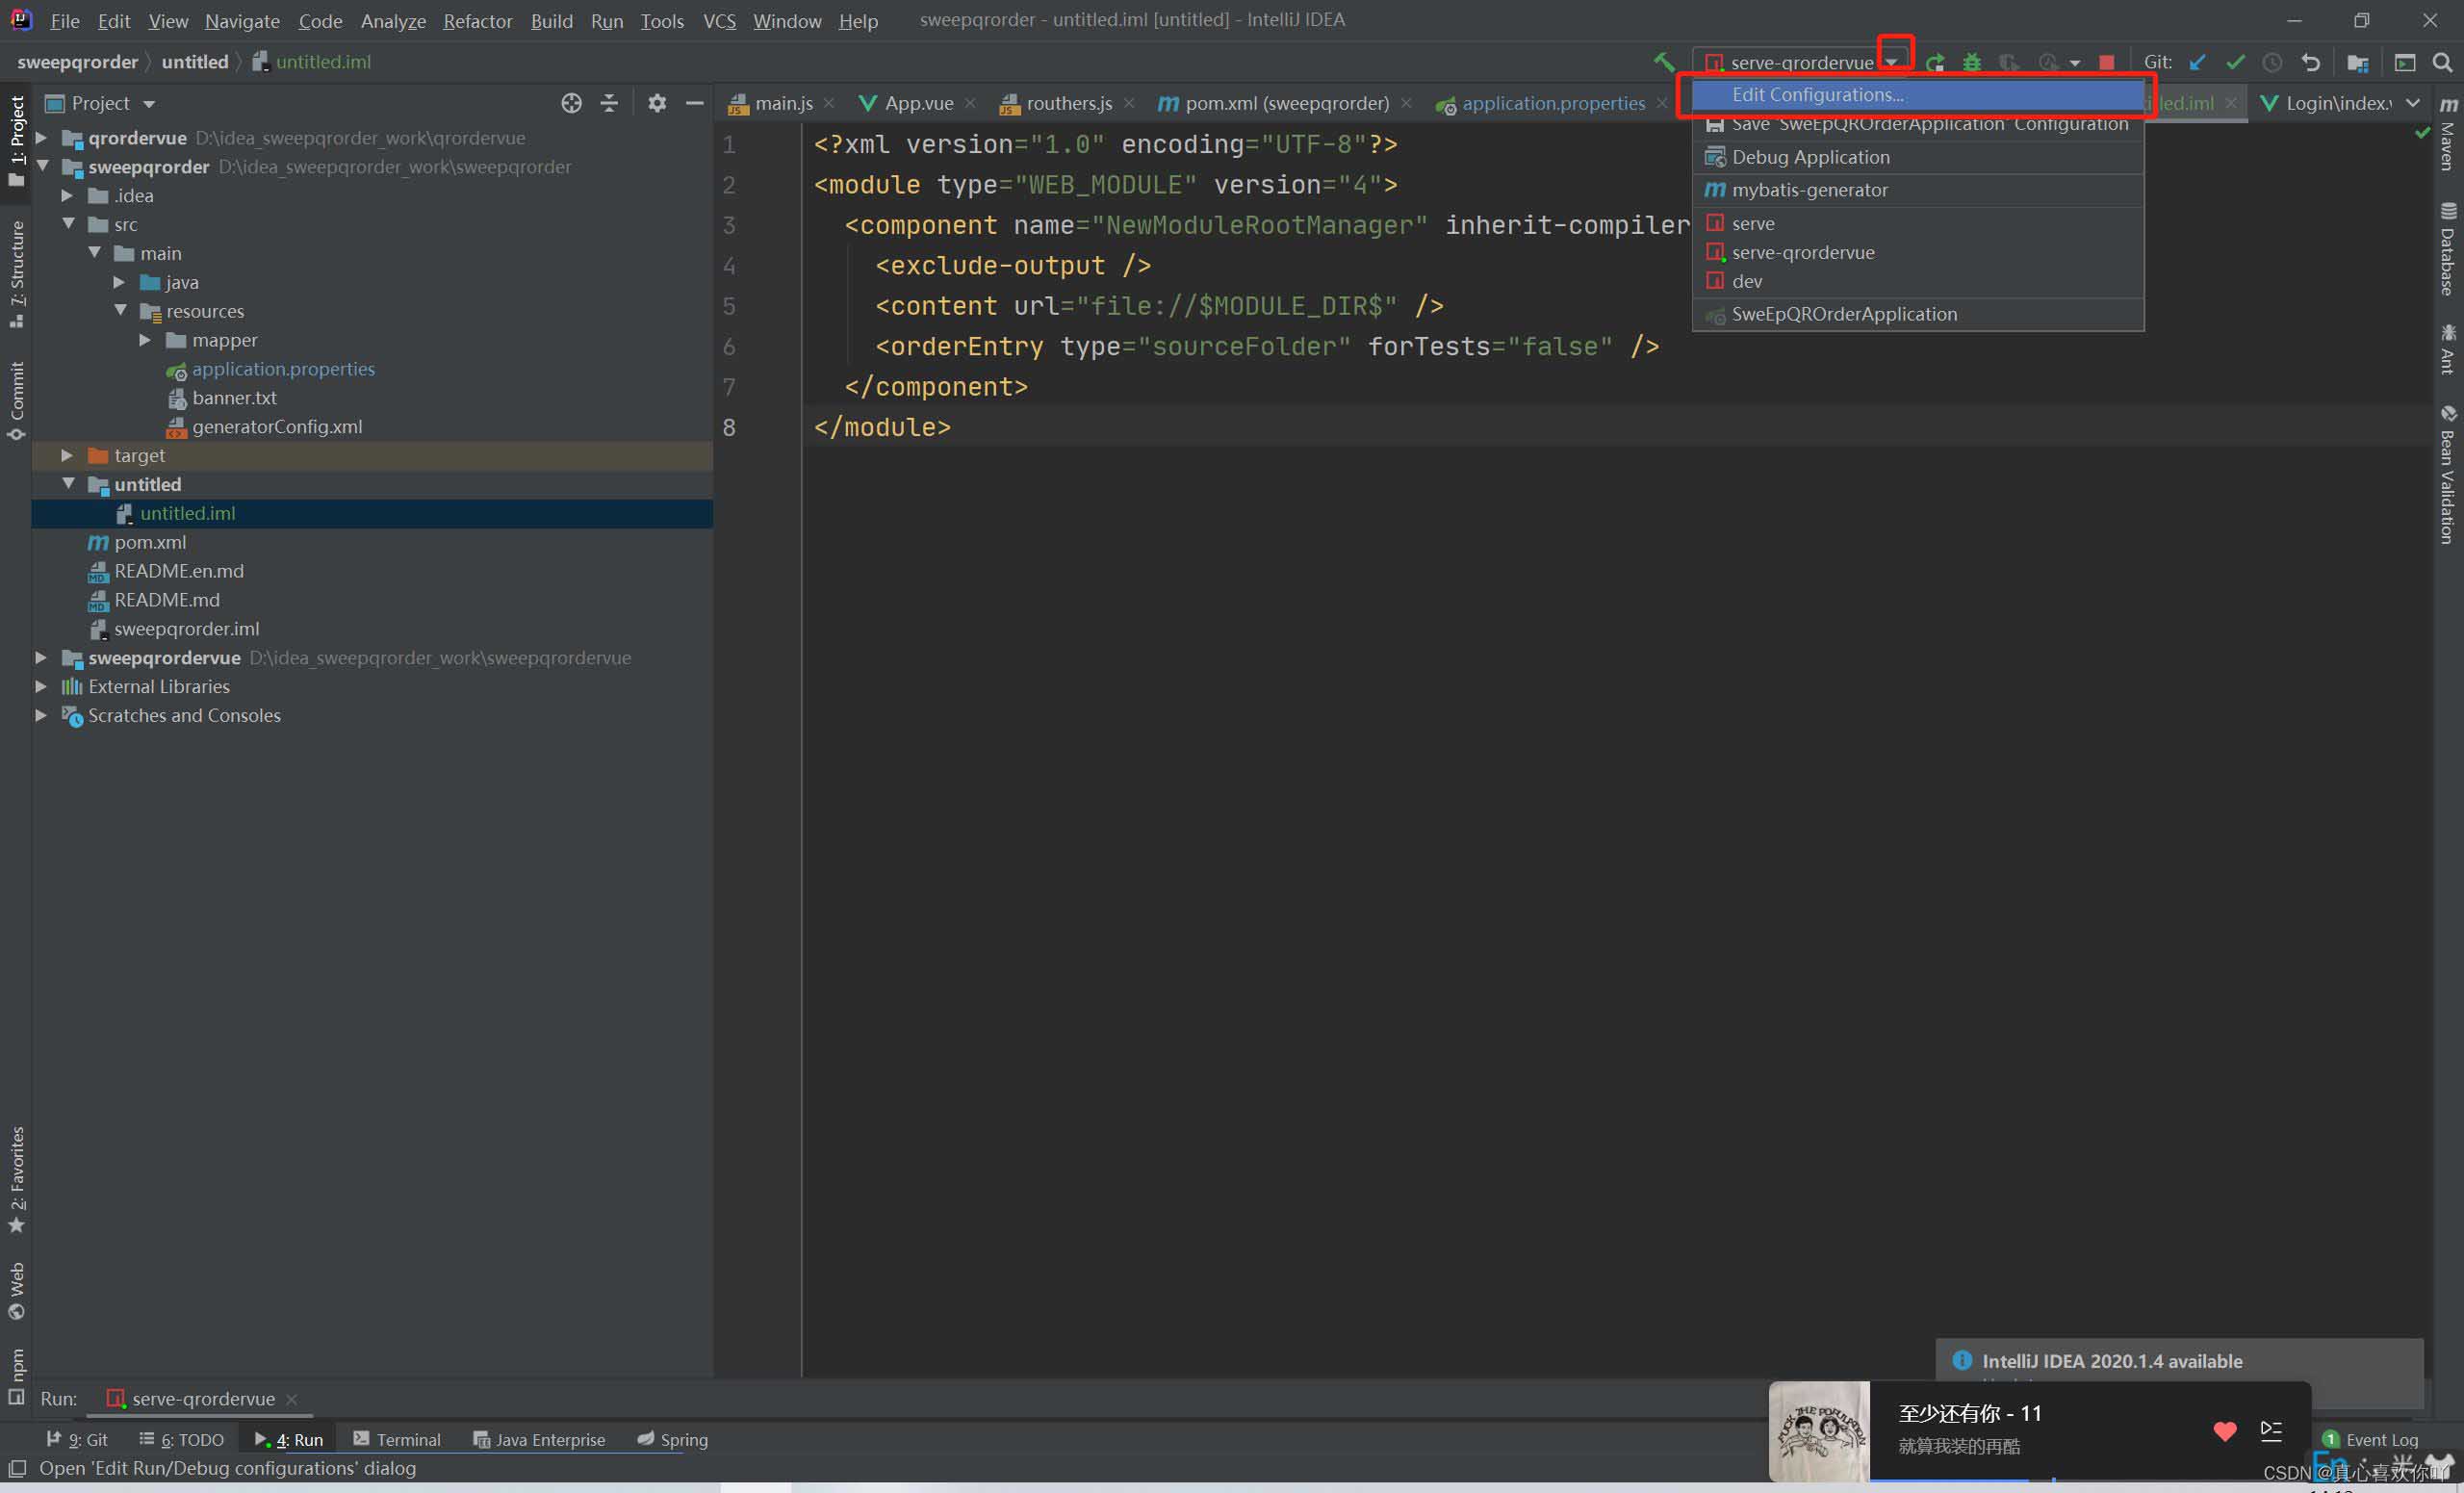Switch to the main.js editor tab
The image size is (2464, 1493).
coord(783,103)
